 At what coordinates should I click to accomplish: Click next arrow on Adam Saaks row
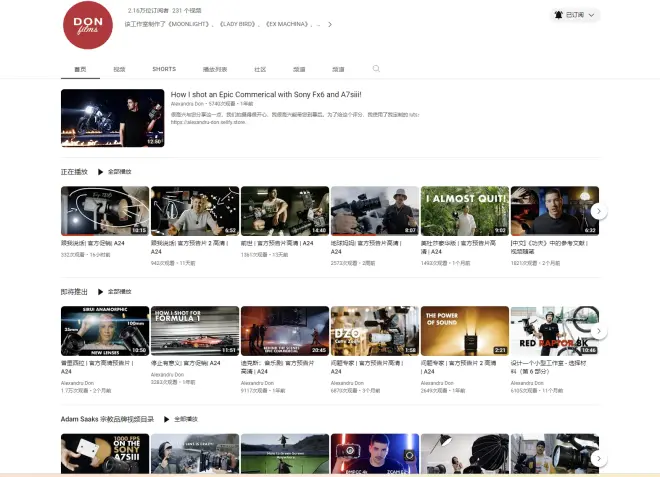pos(598,458)
